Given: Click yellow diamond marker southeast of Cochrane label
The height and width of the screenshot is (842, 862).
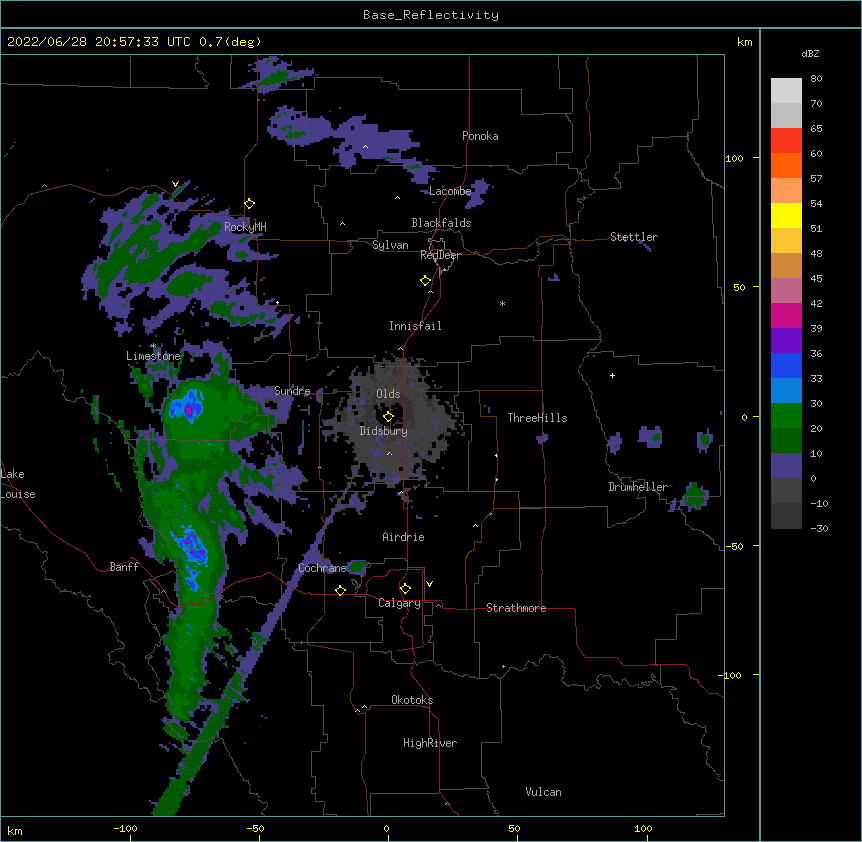Looking at the screenshot, I should (x=340, y=590).
